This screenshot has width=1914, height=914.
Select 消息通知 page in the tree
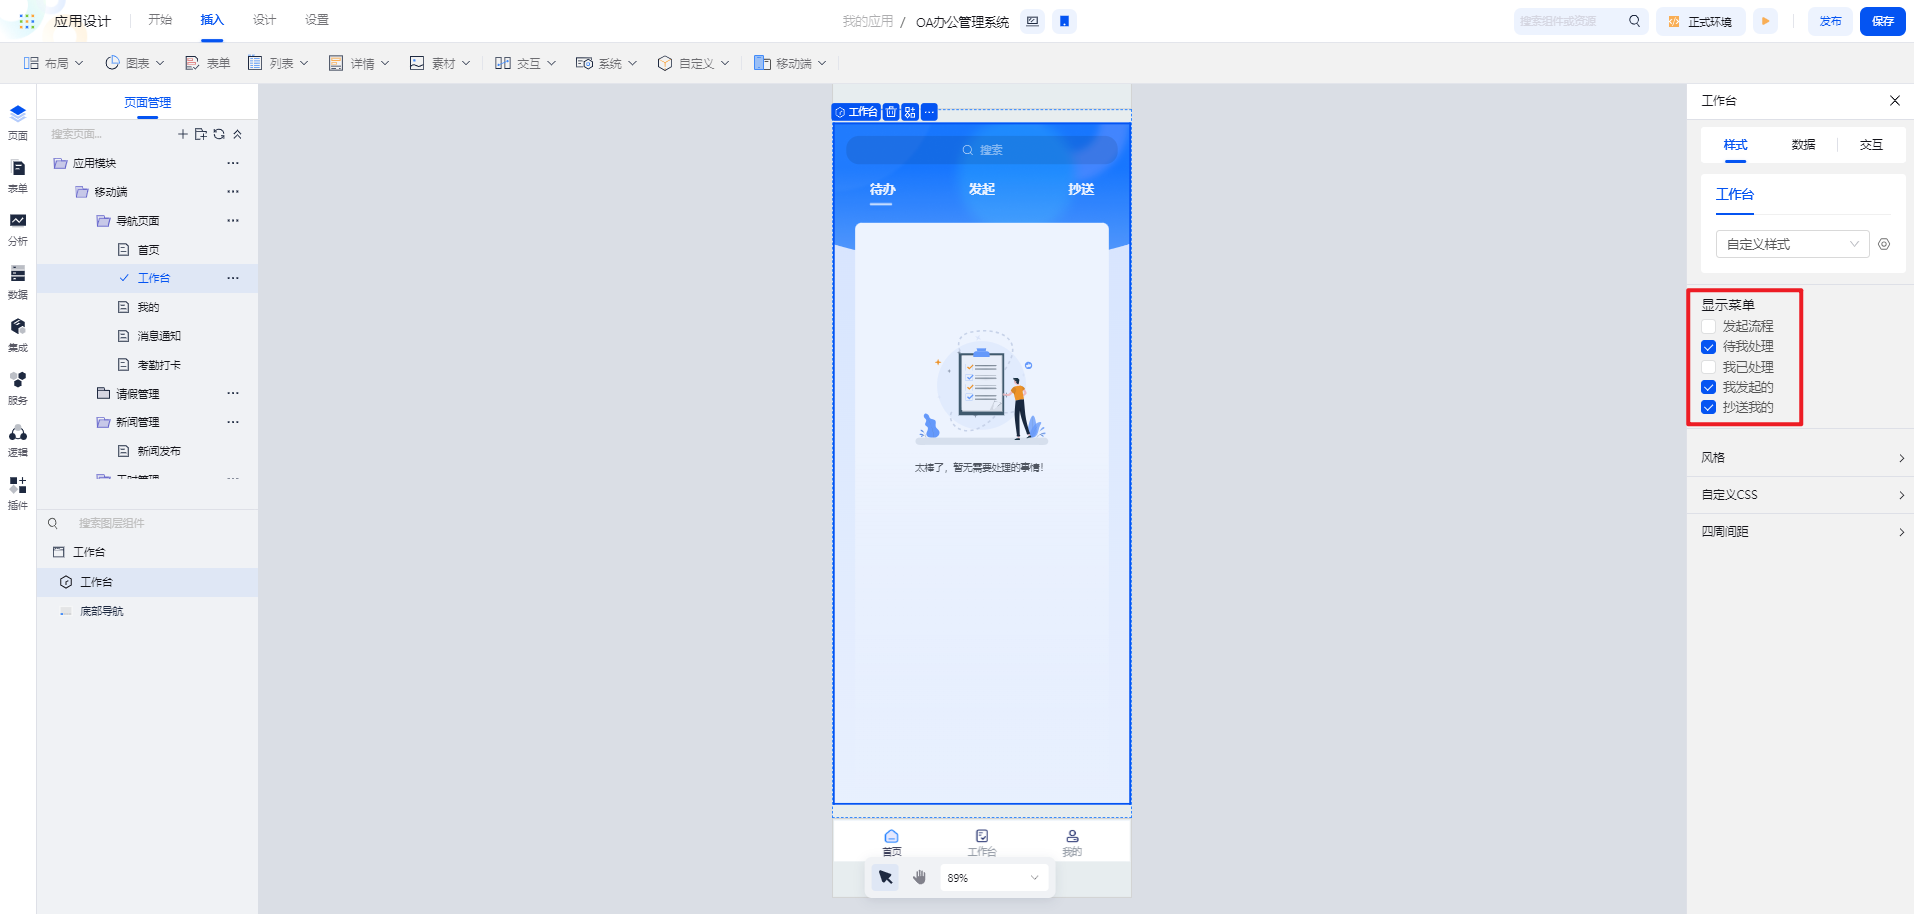coord(159,336)
